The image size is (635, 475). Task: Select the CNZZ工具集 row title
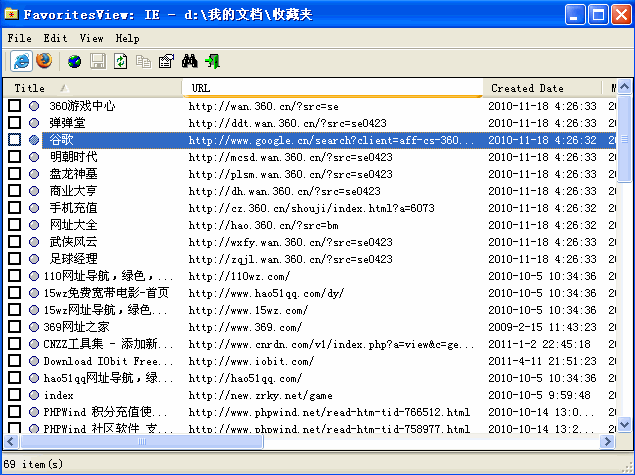tap(108, 344)
